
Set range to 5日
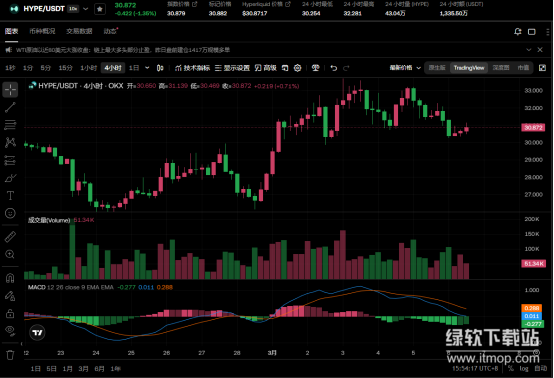coord(51,369)
